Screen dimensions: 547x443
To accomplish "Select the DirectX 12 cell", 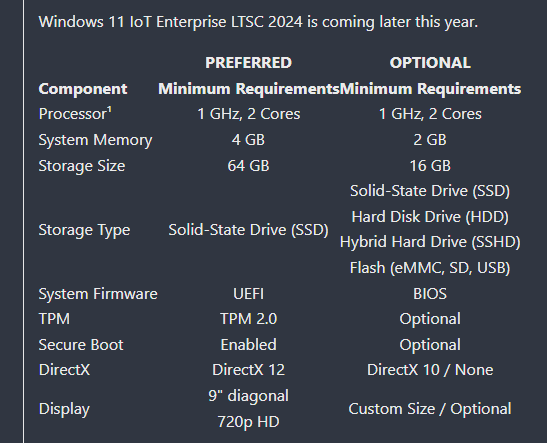I will coord(248,370).
